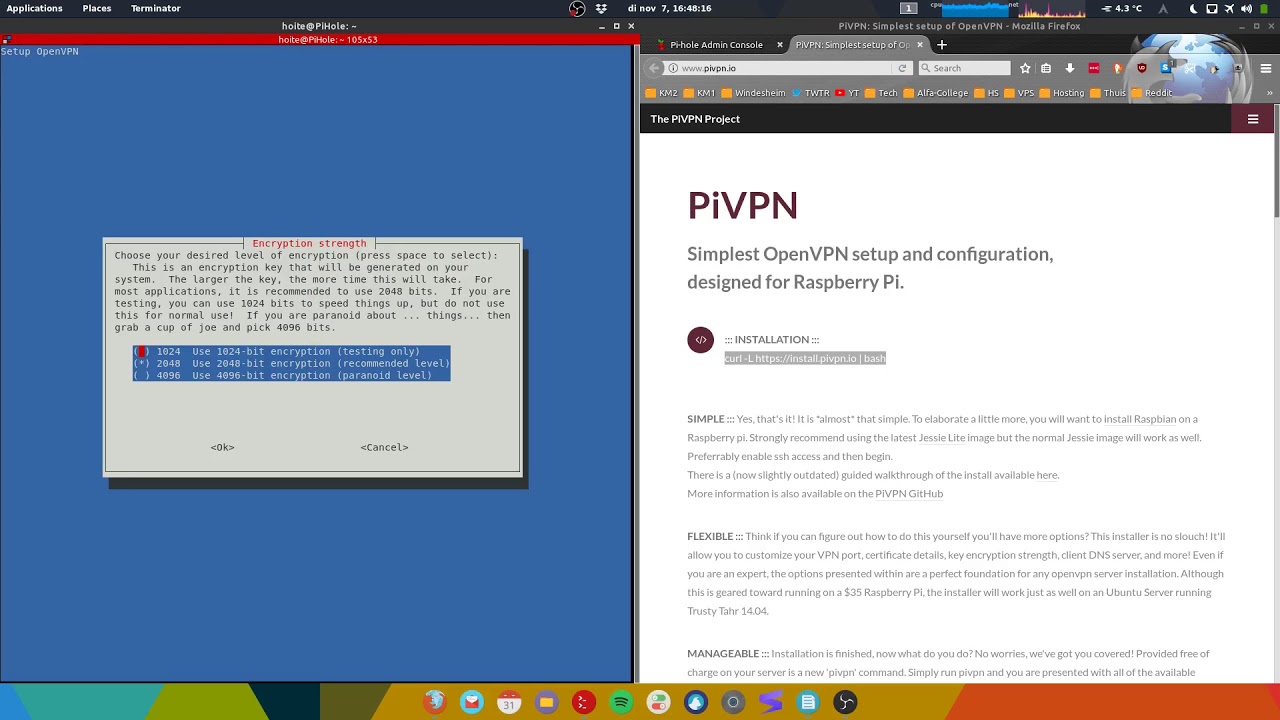This screenshot has width=1280, height=720.
Task: Click the code icon beside INSTALLATION
Action: click(x=700, y=340)
